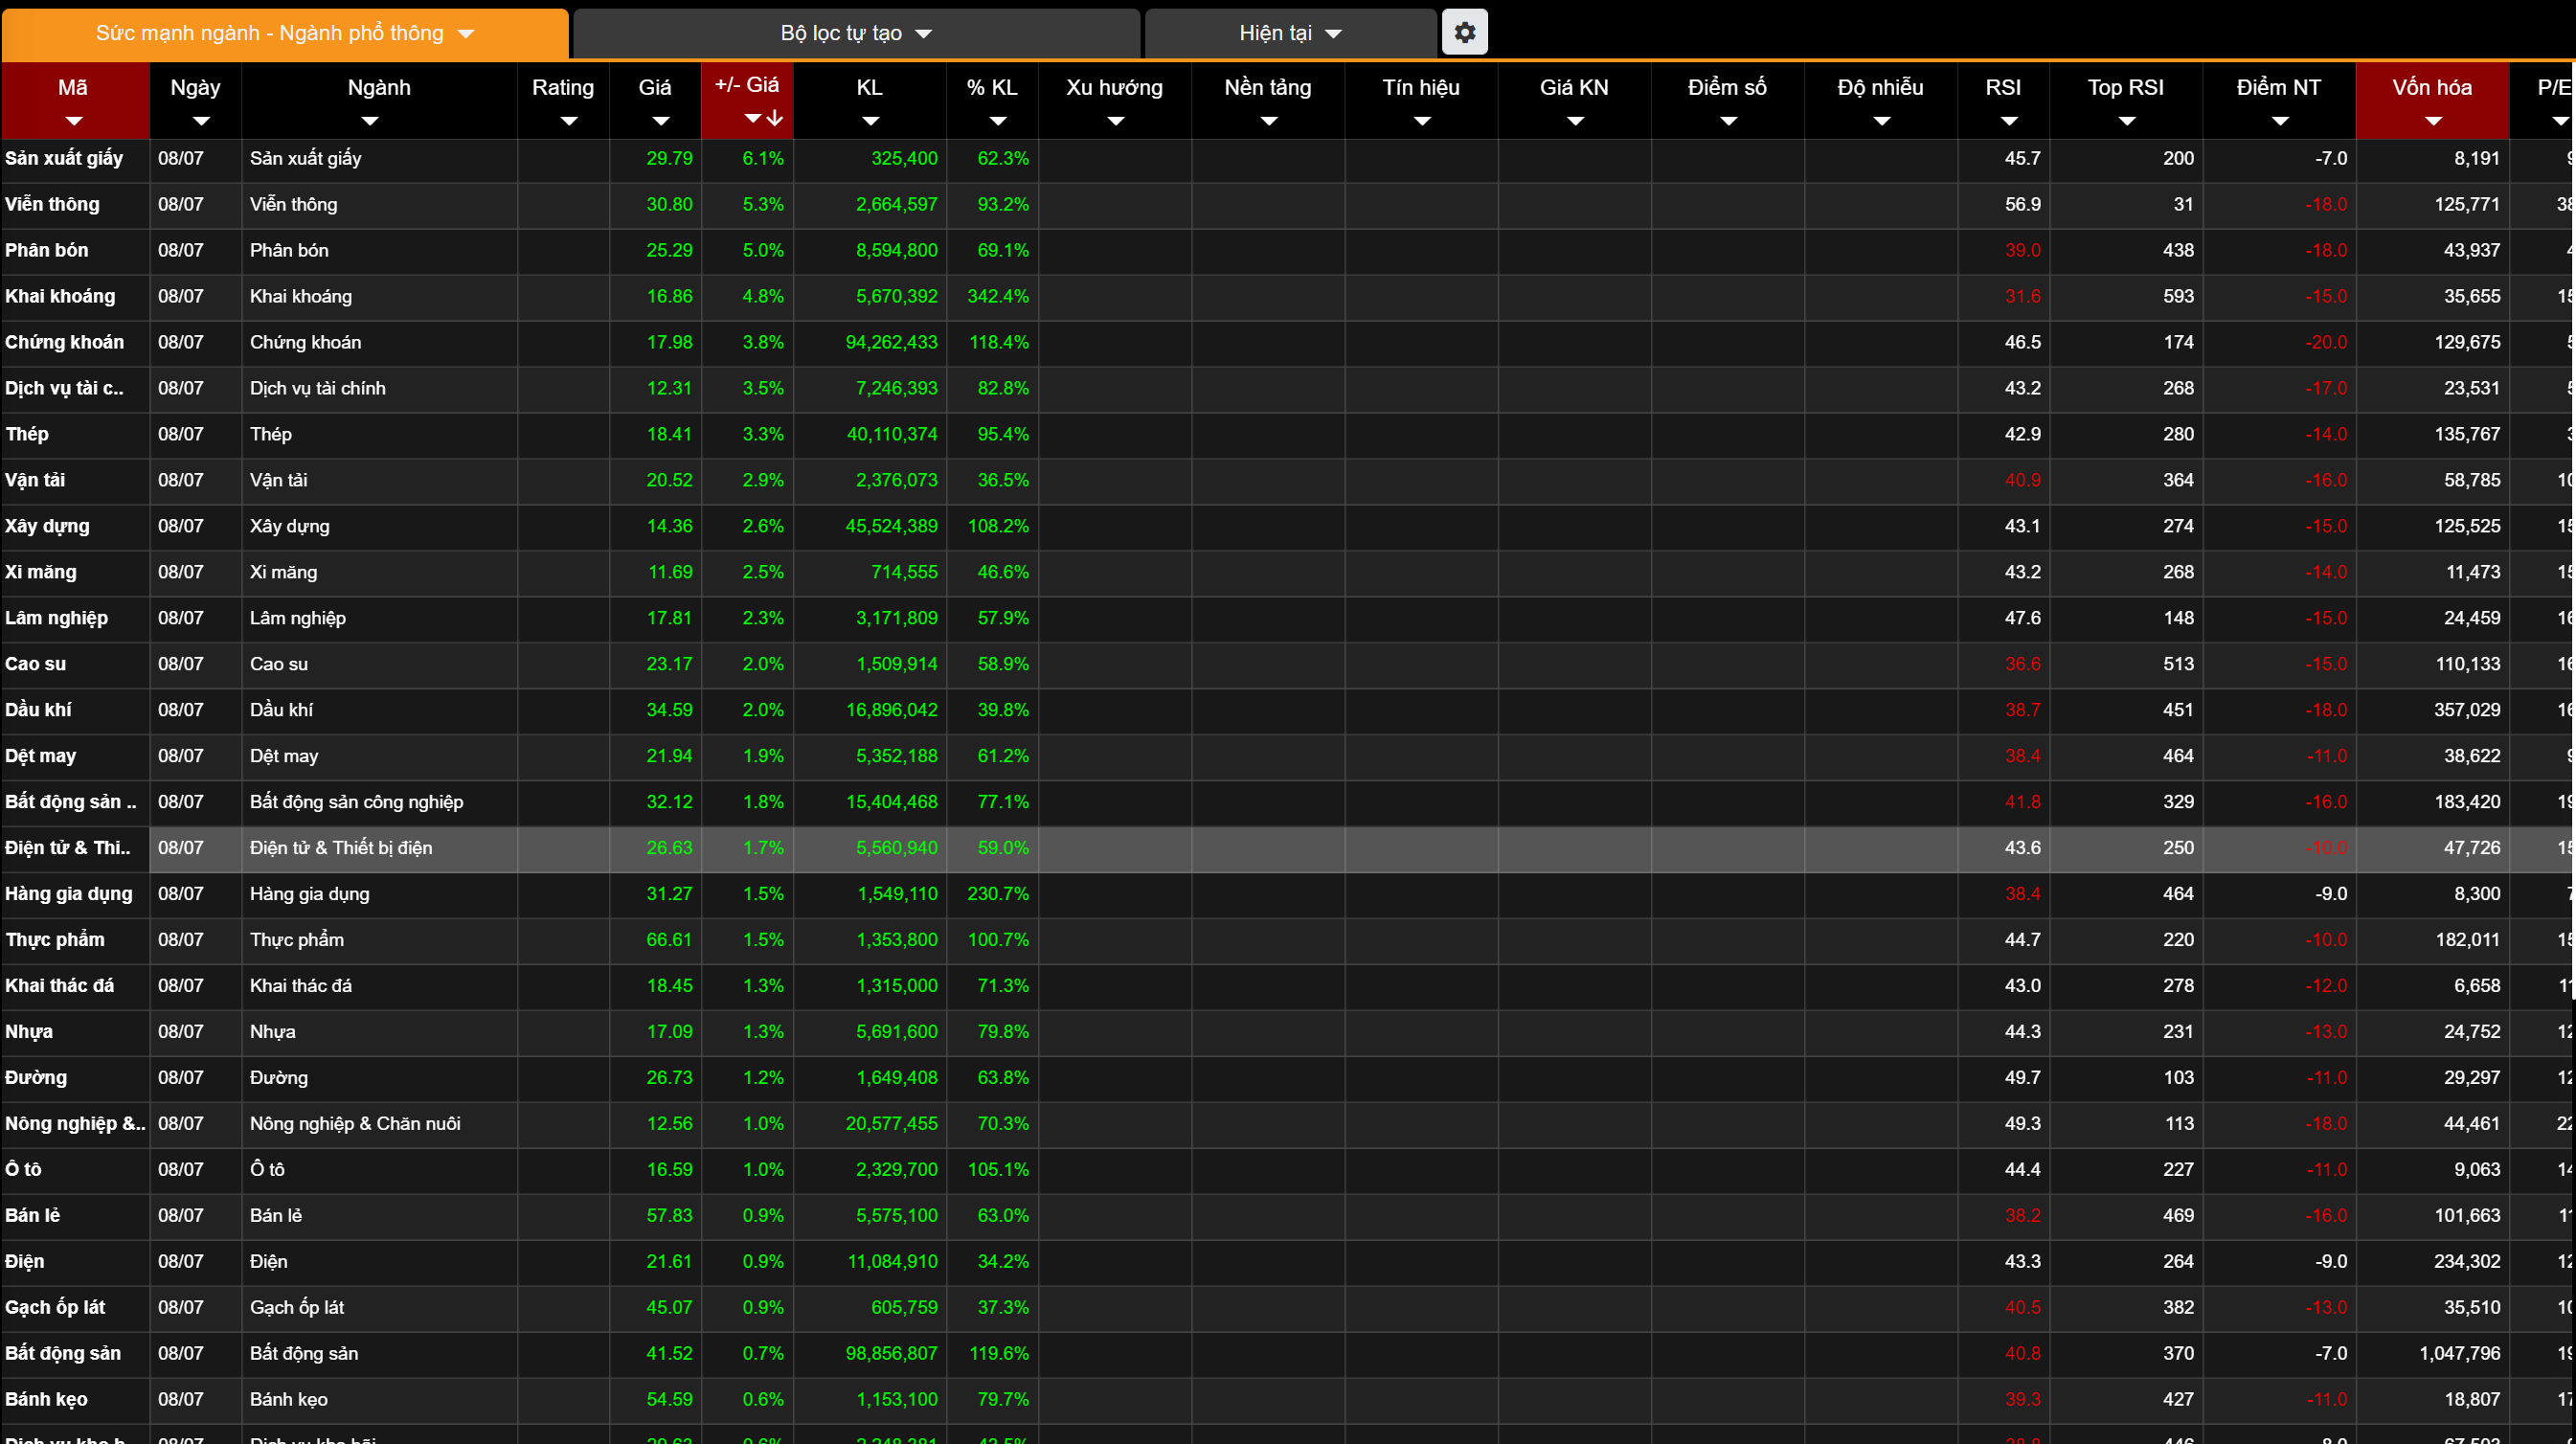The height and width of the screenshot is (1444, 2576).
Task: Open filter arrow under Top RSI column
Action: tap(2126, 121)
